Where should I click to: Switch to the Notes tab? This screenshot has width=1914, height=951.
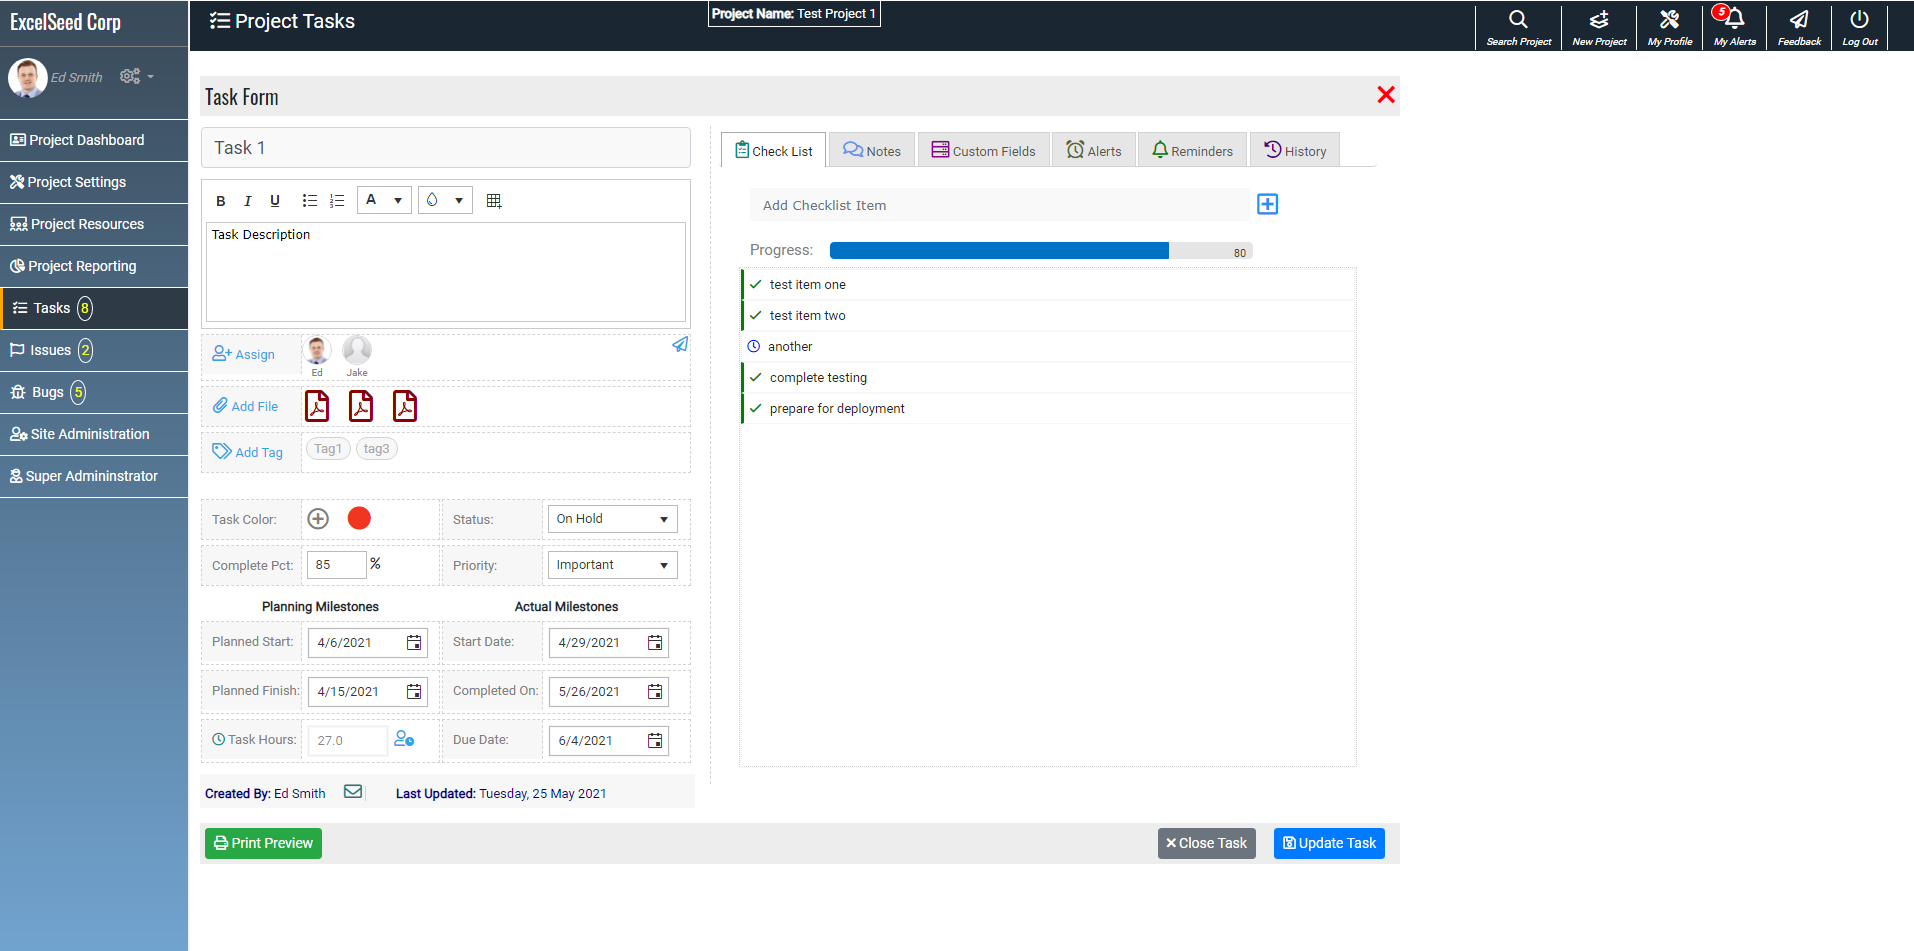click(871, 149)
